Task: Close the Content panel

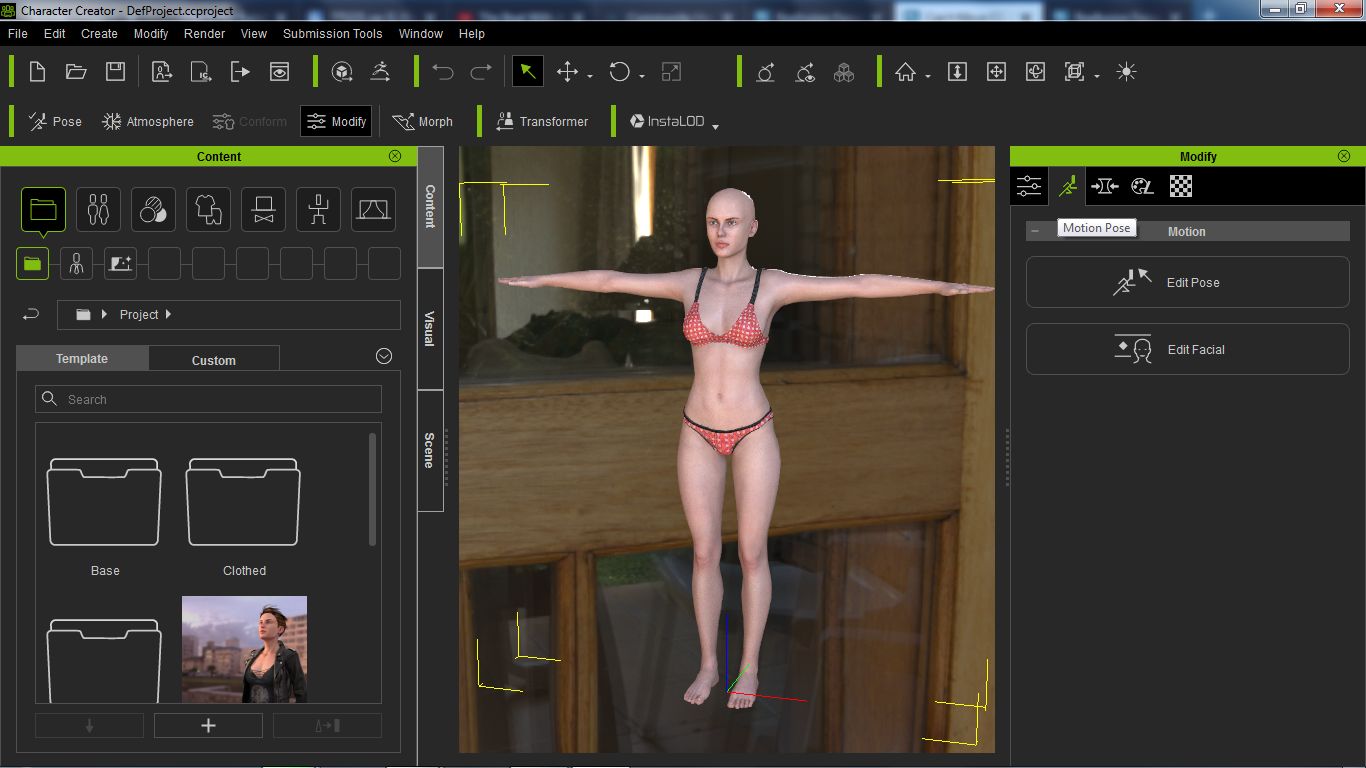Action: [x=395, y=156]
